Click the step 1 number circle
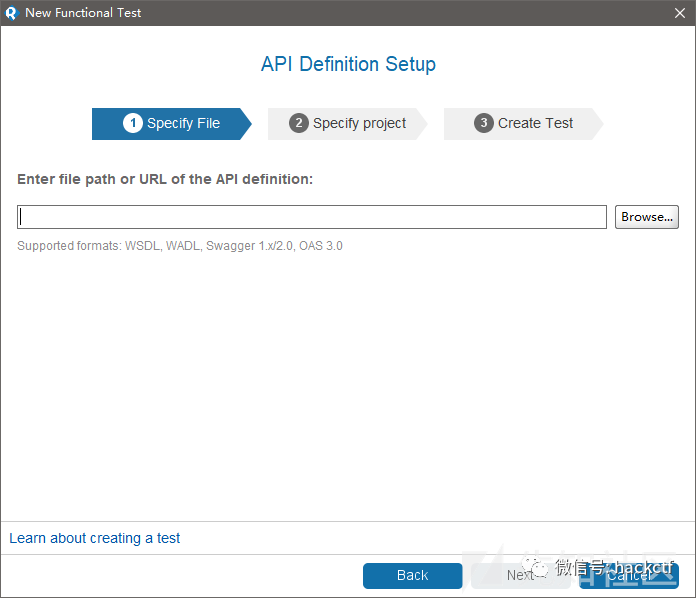Screen dimensions: 696x598 click(x=133, y=123)
